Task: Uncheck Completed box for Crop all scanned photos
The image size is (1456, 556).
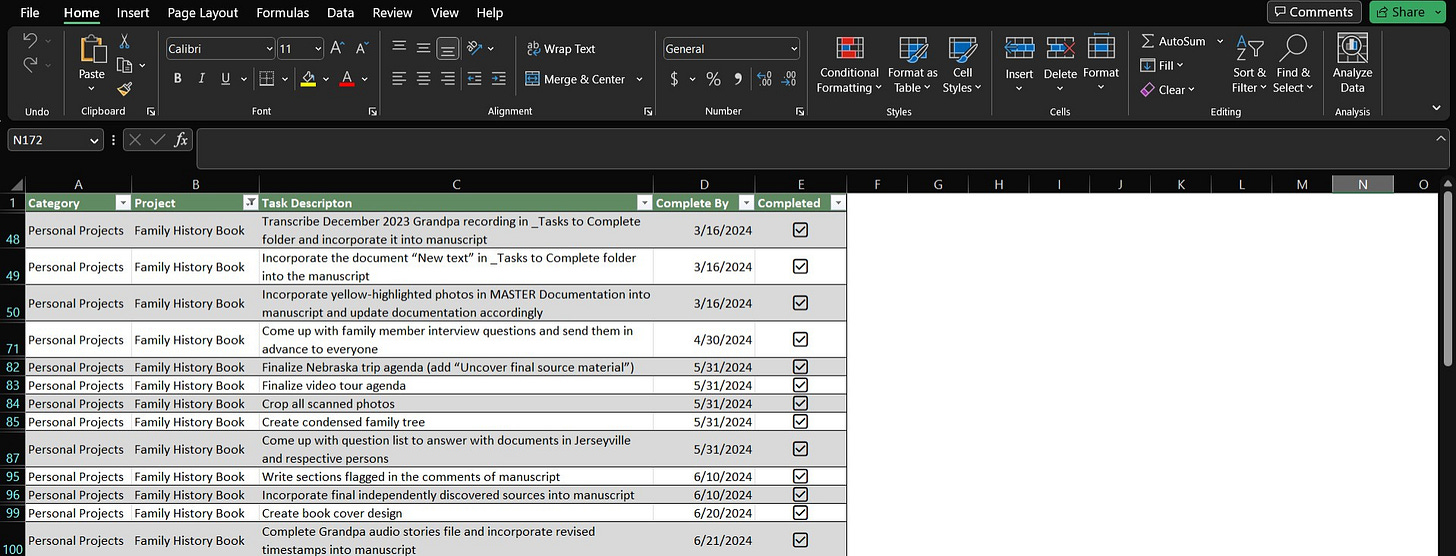Action: [x=800, y=403]
